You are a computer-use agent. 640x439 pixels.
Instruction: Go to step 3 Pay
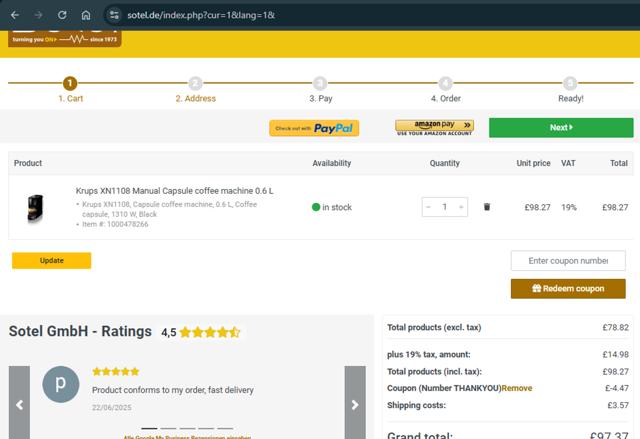[321, 98]
